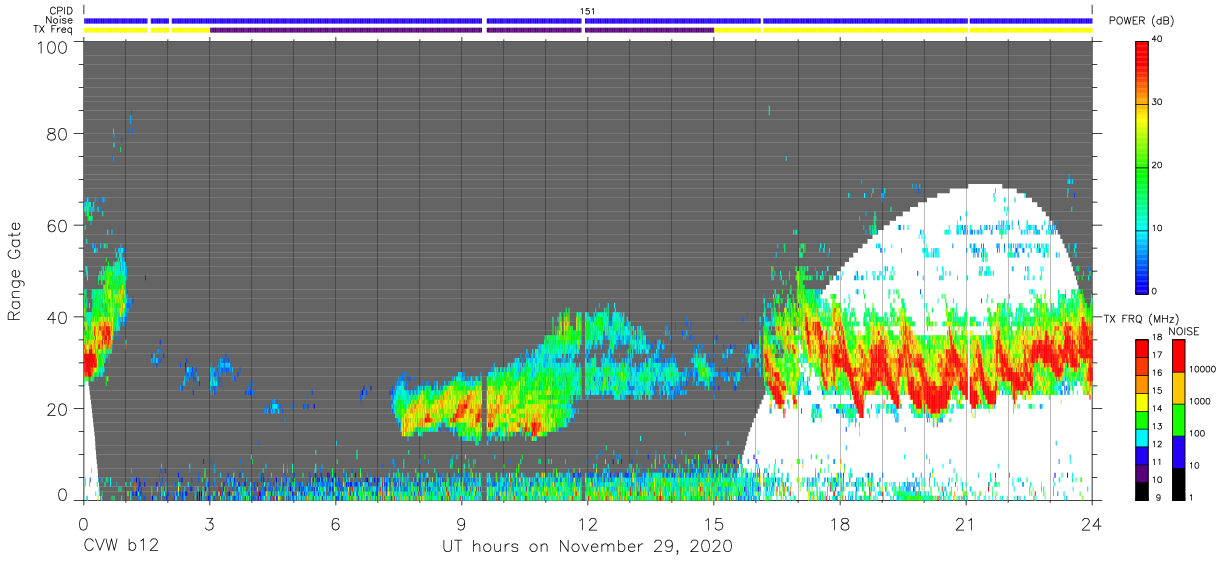Image resolution: width=1228 pixels, height=567 pixels.
Task: Click the red segment of the NOISE colorbar
Action: [1177, 357]
